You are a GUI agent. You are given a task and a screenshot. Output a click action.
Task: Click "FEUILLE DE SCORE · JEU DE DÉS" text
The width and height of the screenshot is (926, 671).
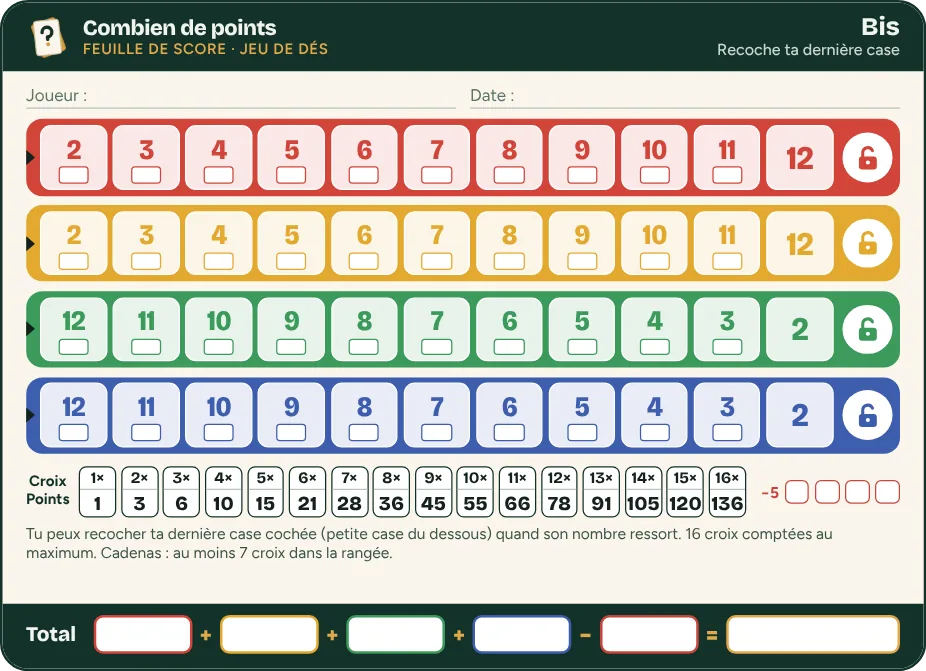click(206, 49)
